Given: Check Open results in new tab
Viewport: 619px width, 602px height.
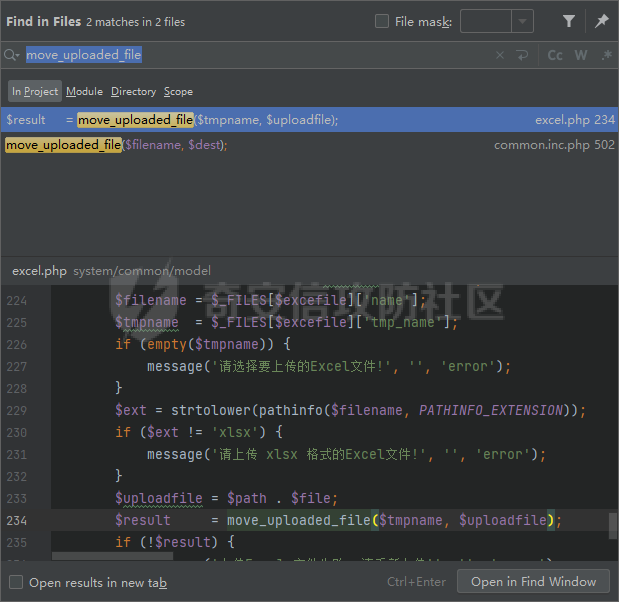Looking at the screenshot, I should pos(16,582).
